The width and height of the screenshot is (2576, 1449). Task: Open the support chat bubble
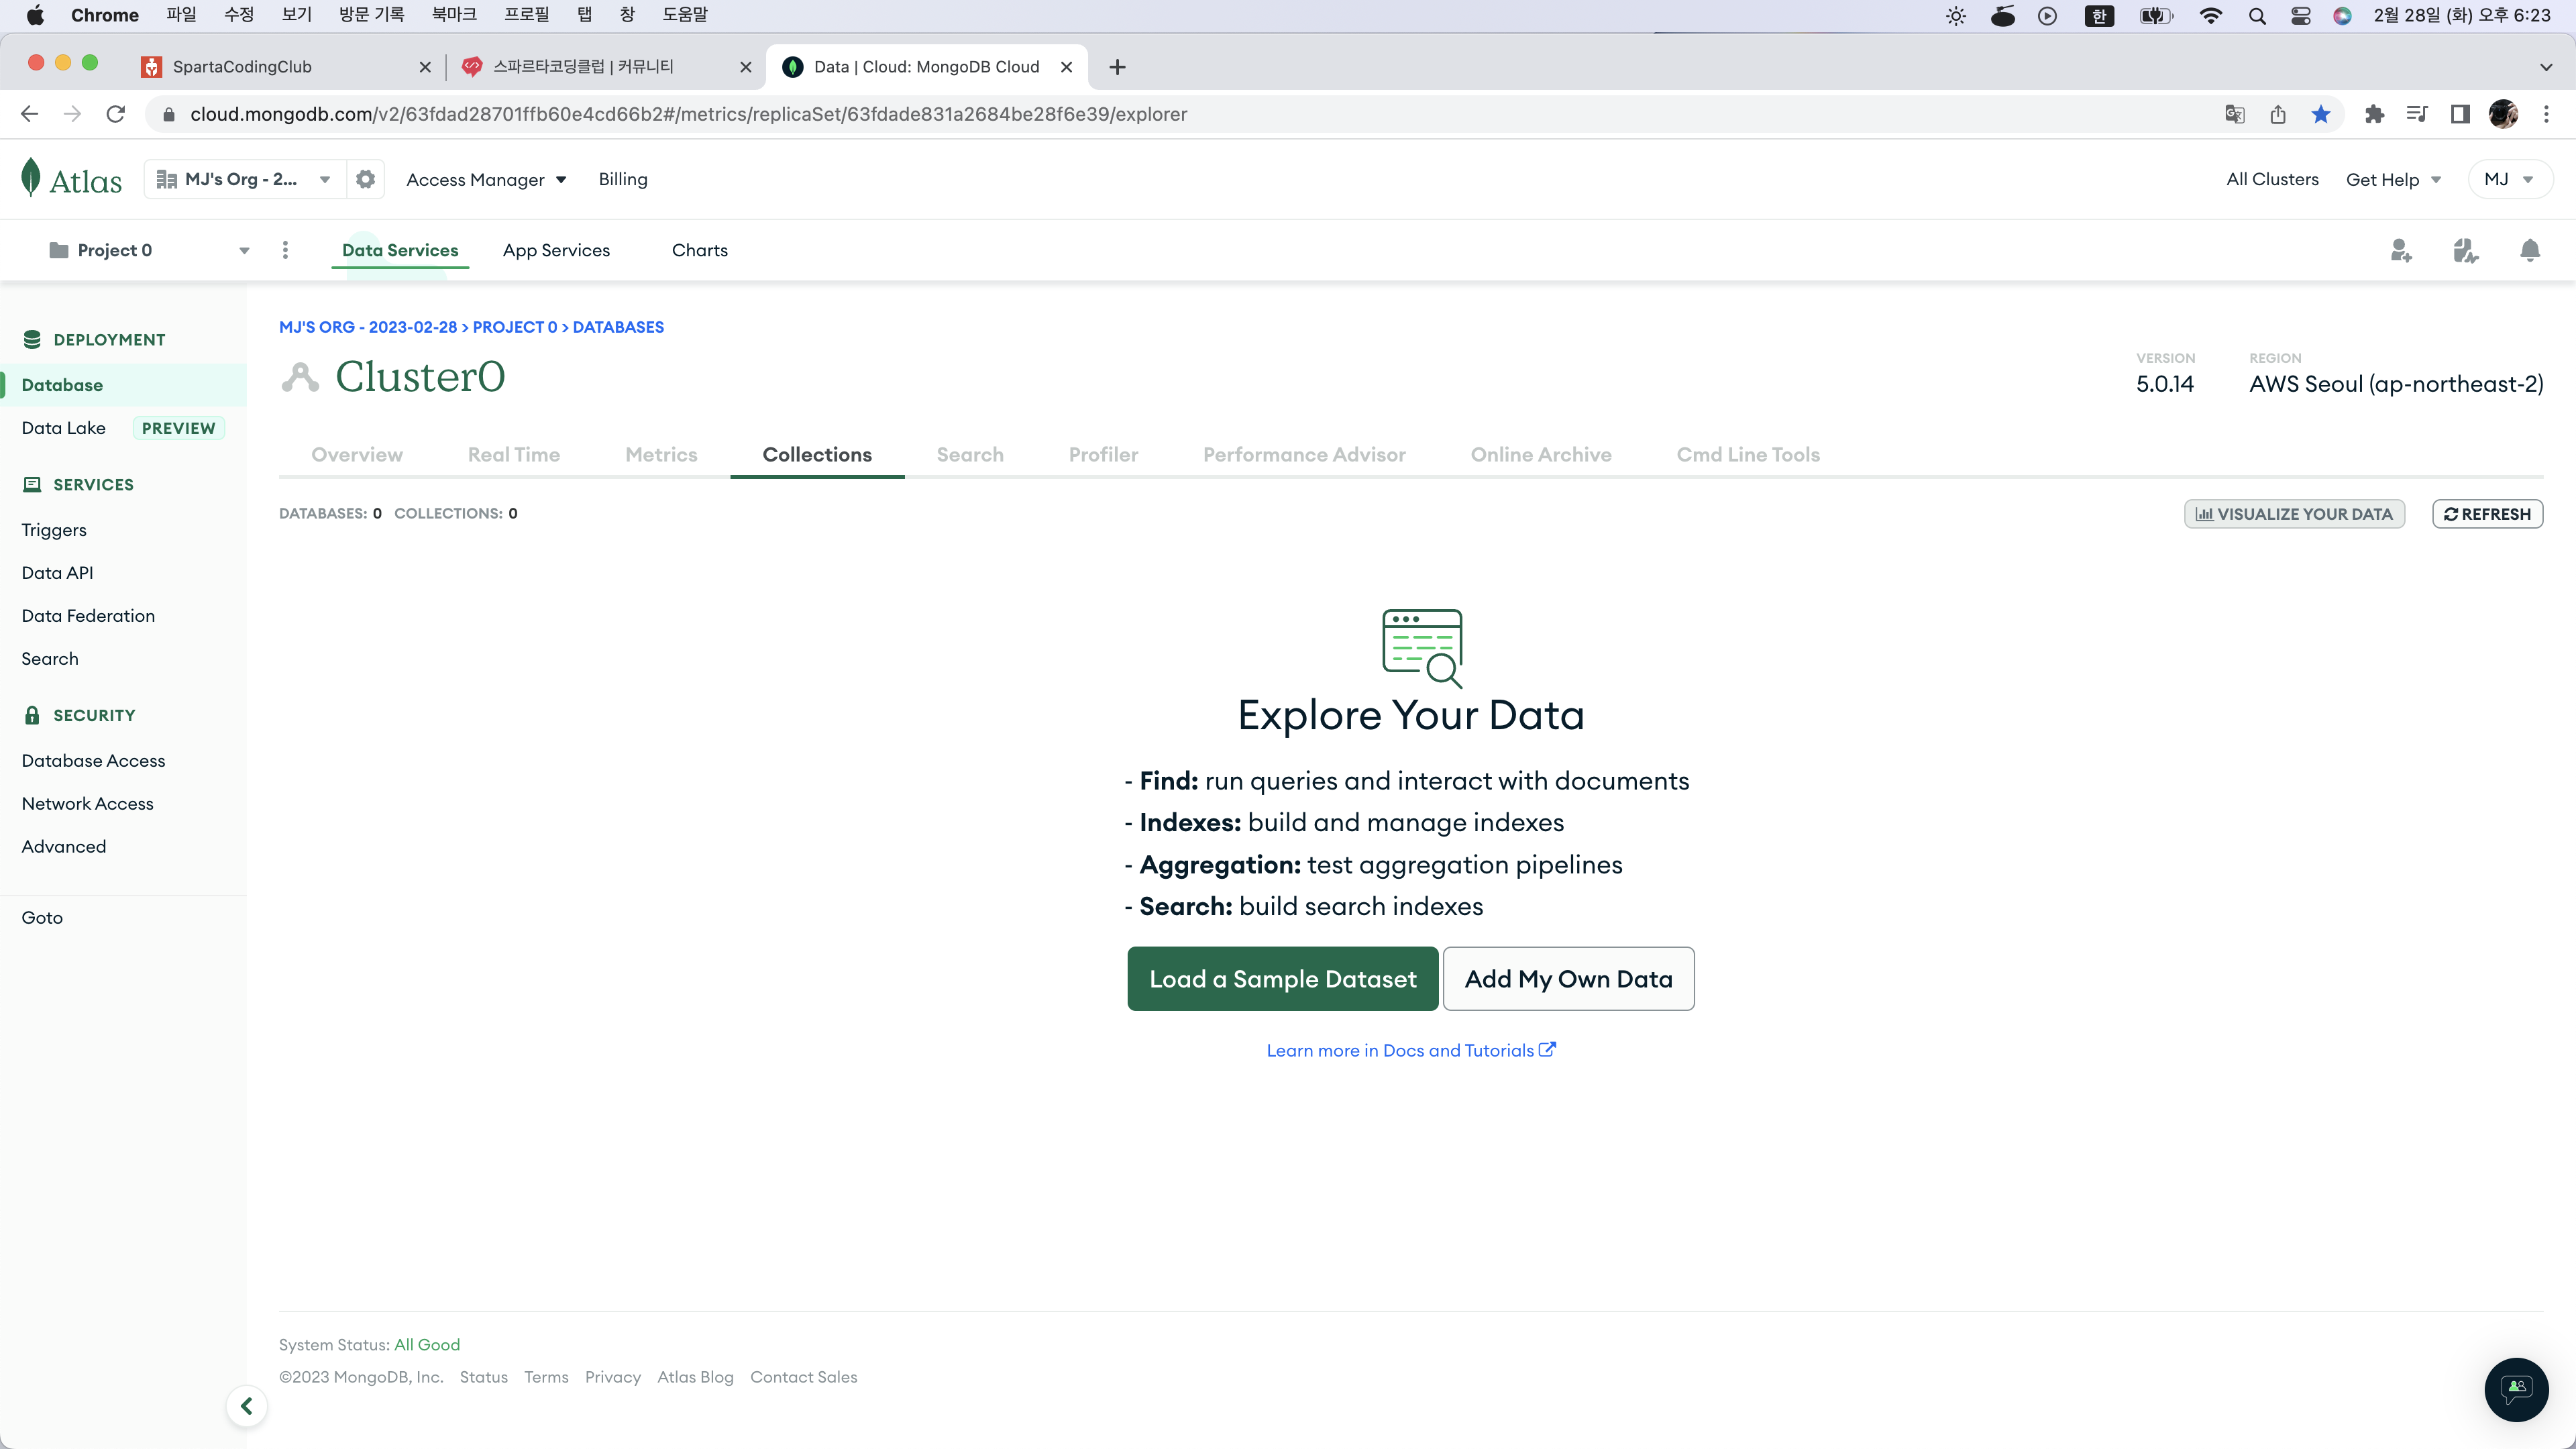(2516, 1389)
